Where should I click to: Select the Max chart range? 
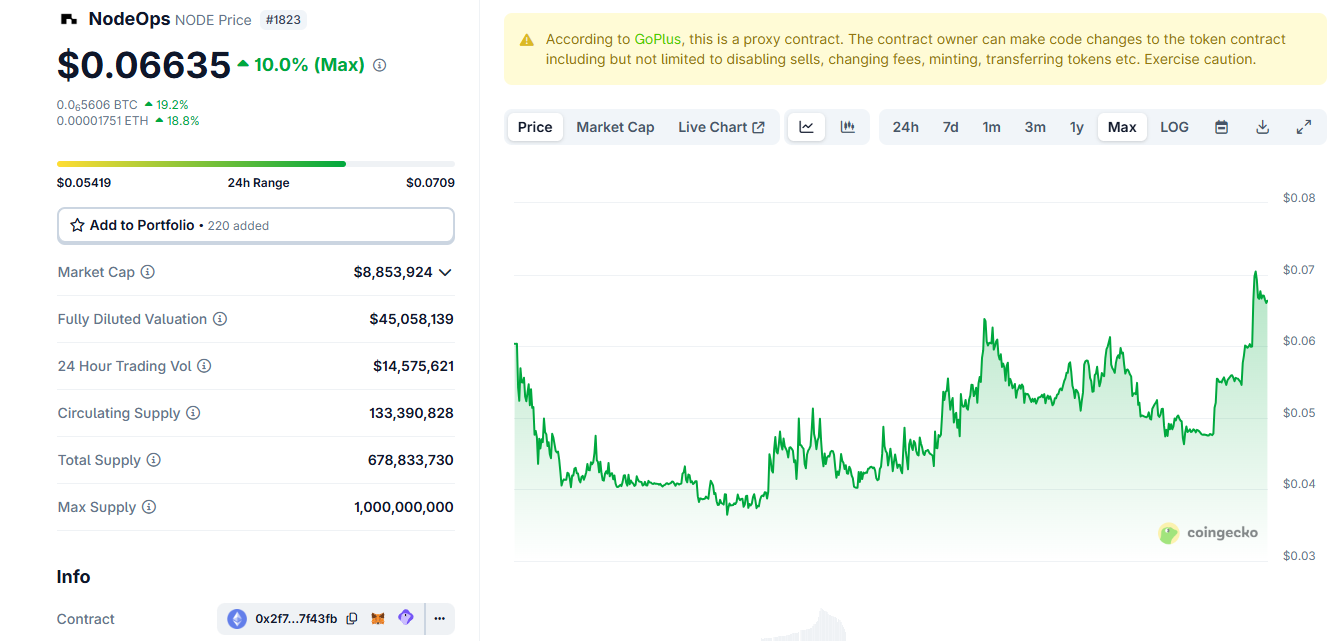[1122, 127]
